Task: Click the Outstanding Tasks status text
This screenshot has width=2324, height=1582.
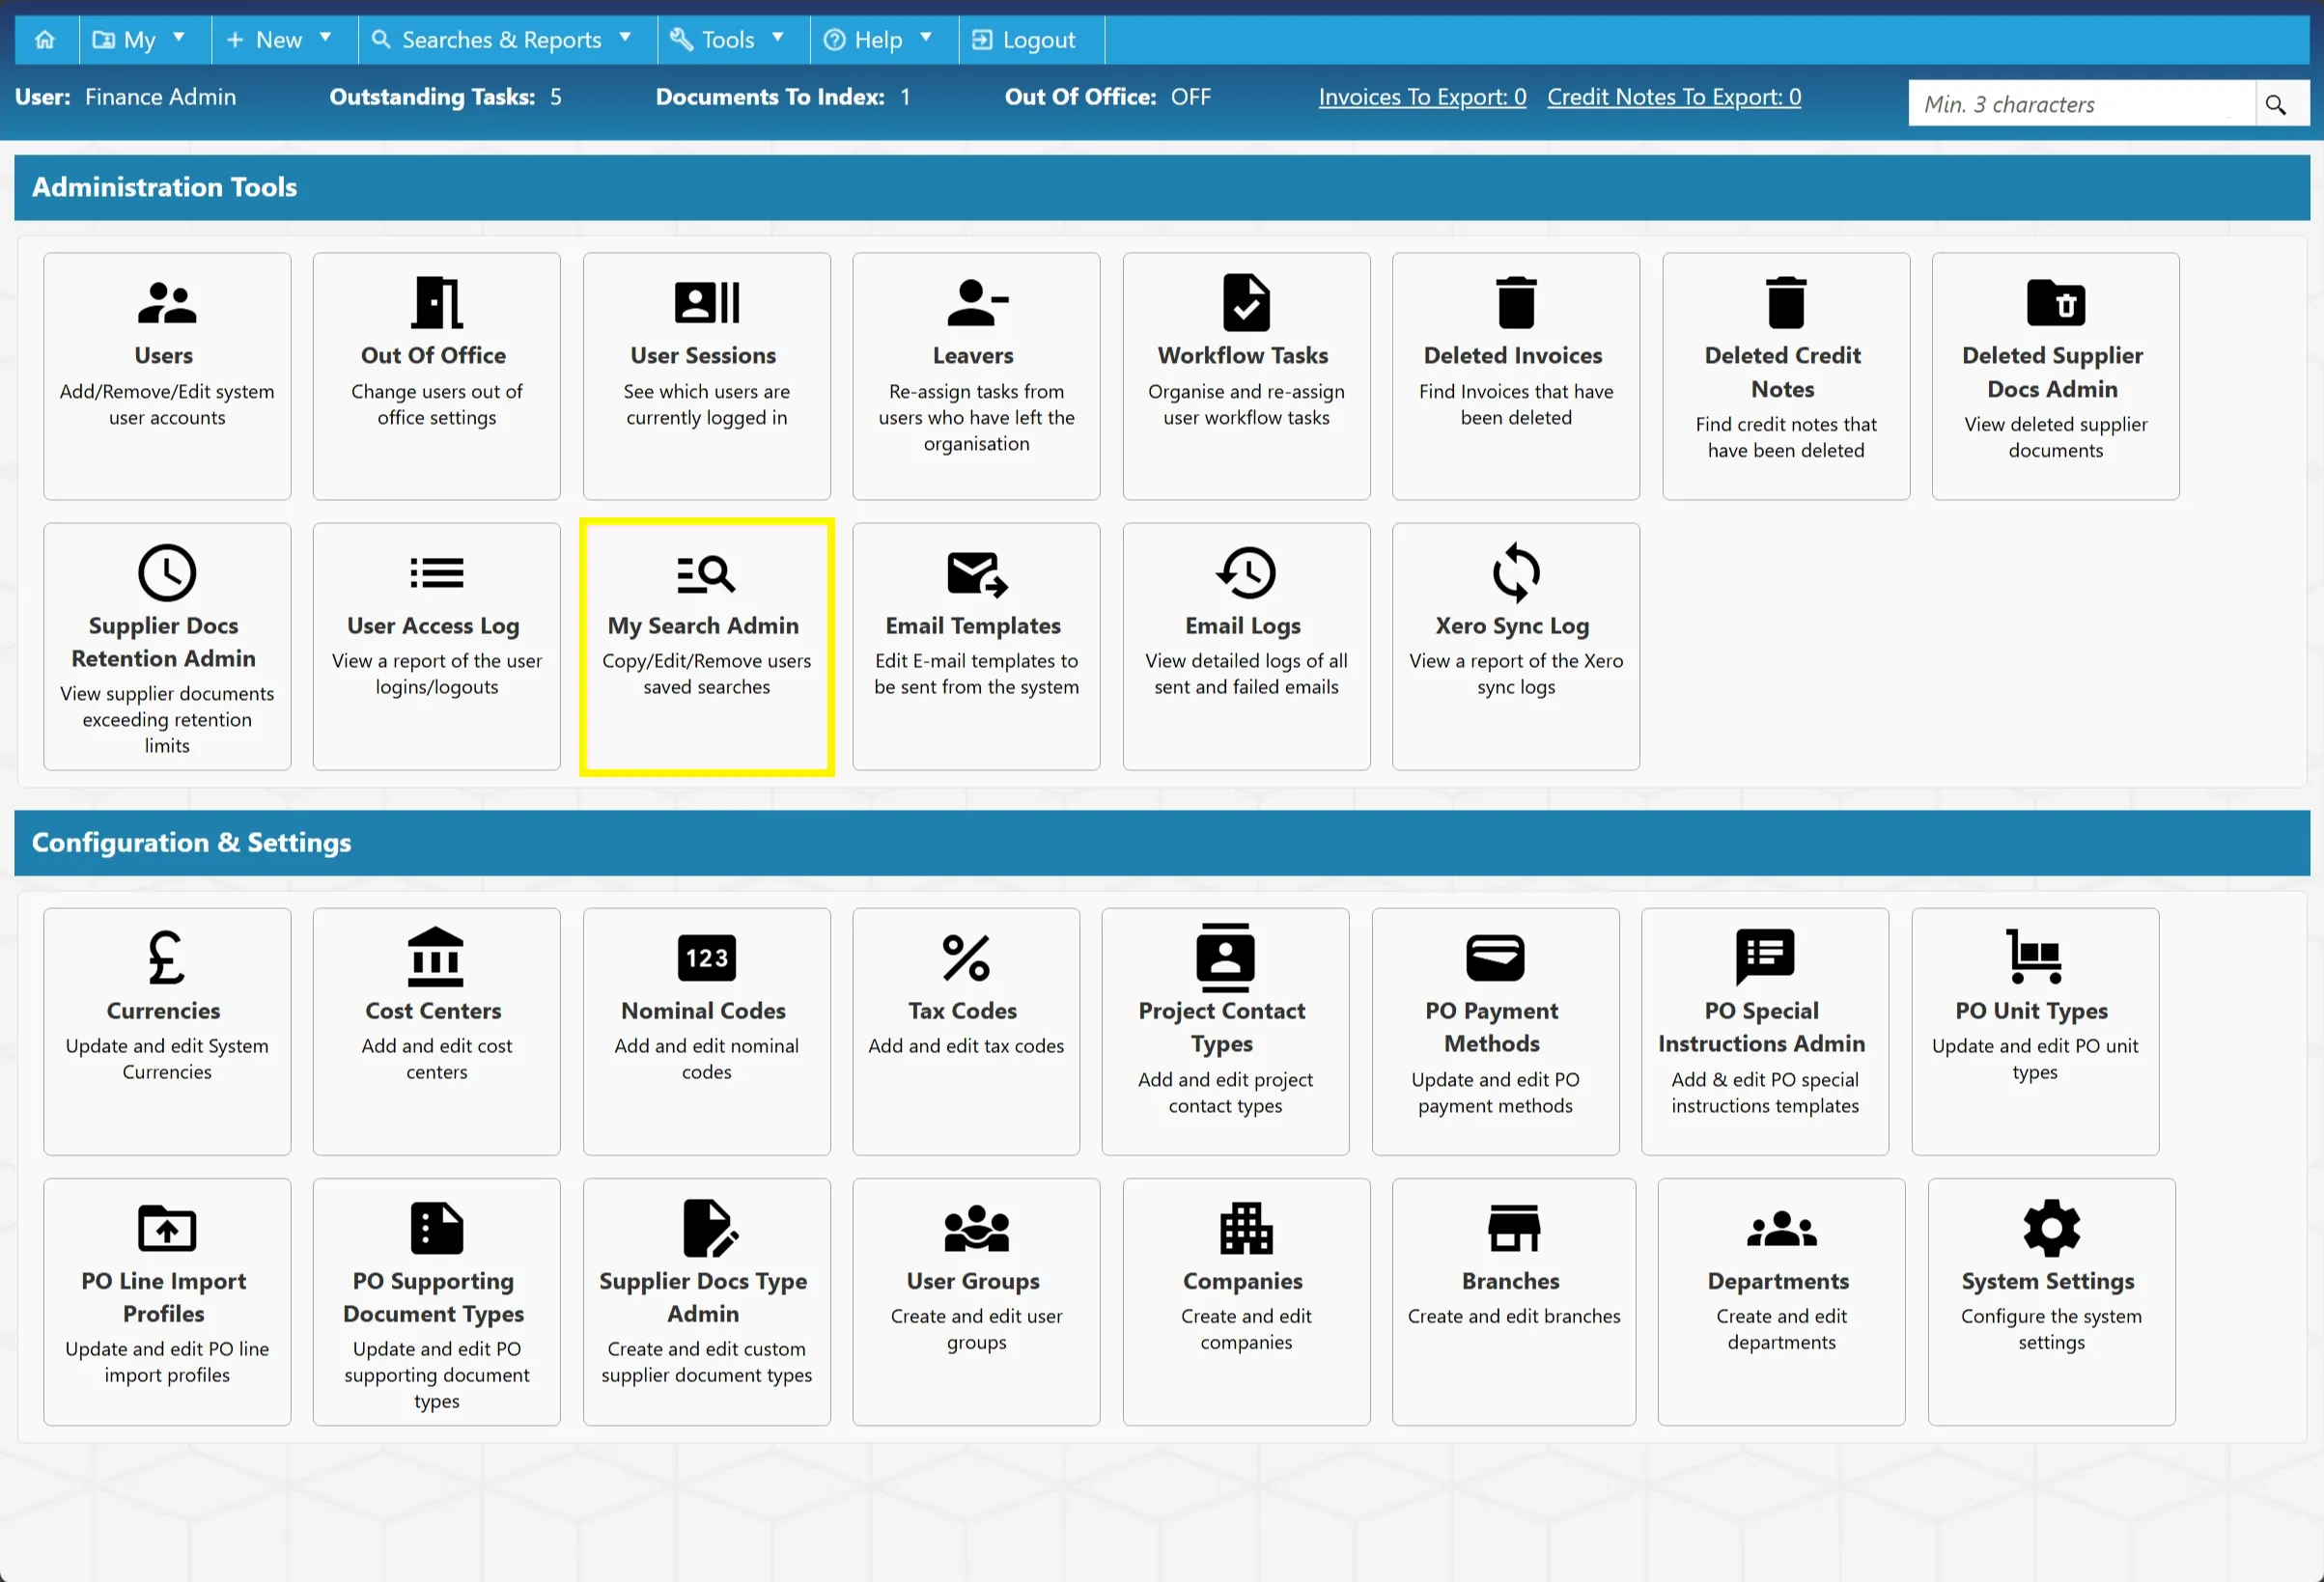Action: pos(446,97)
